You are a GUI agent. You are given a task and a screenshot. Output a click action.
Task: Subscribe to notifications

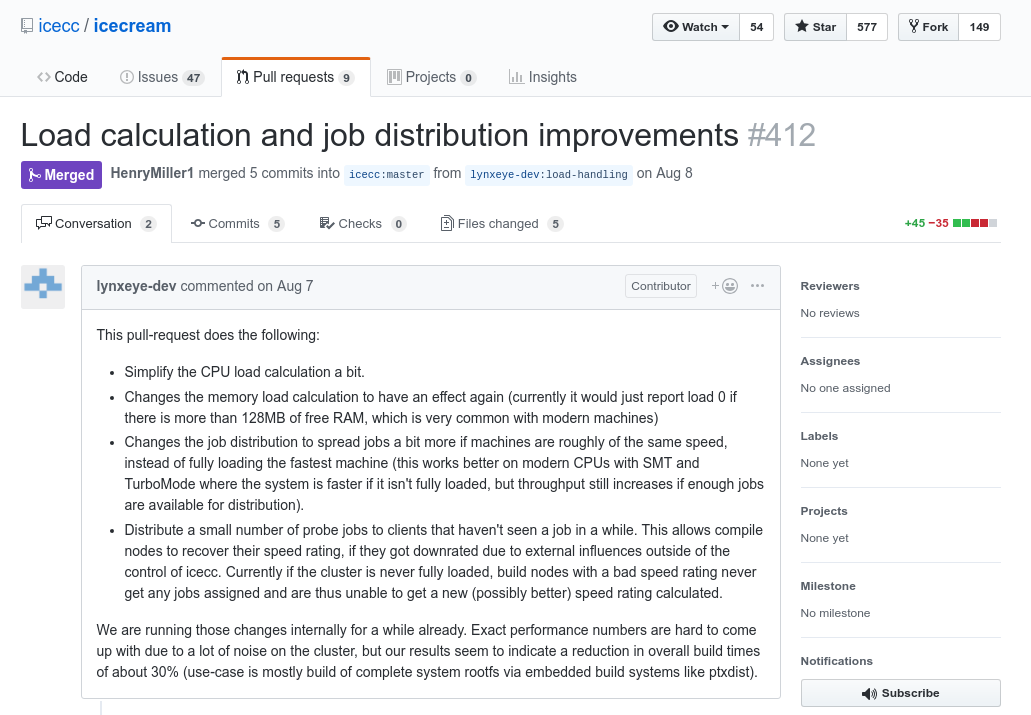901,693
